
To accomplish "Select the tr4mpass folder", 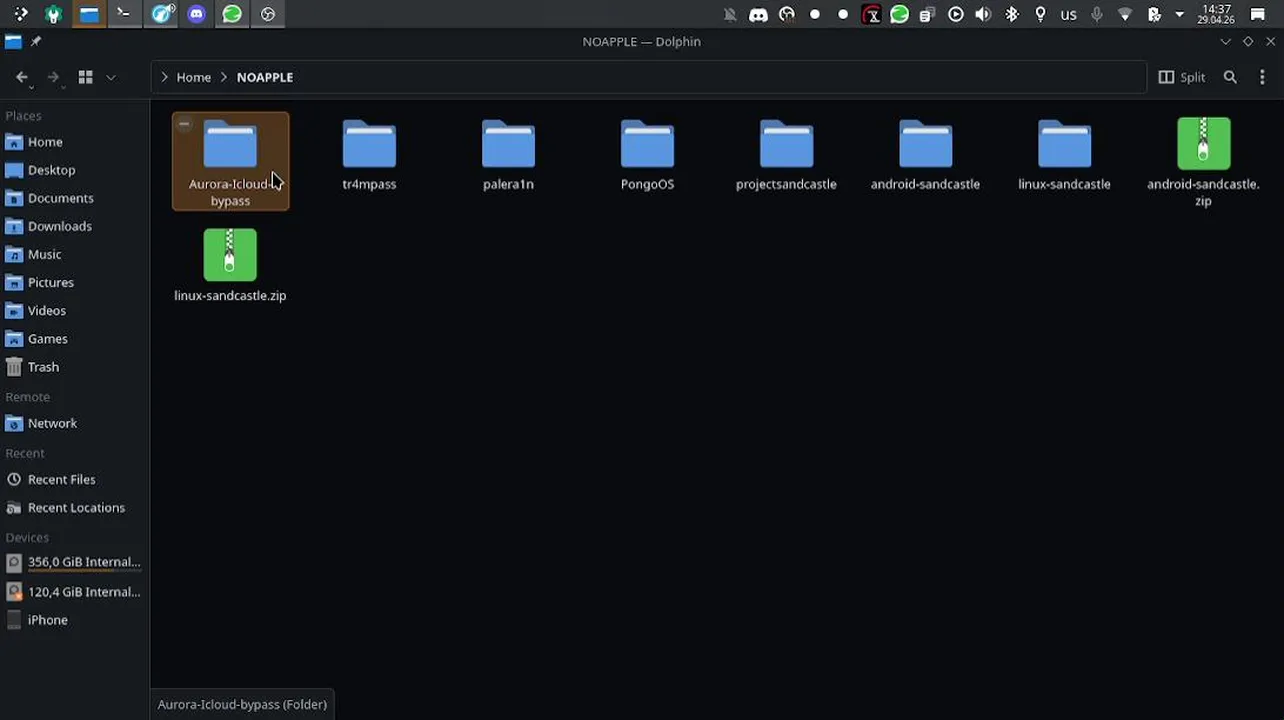I will 369,155.
